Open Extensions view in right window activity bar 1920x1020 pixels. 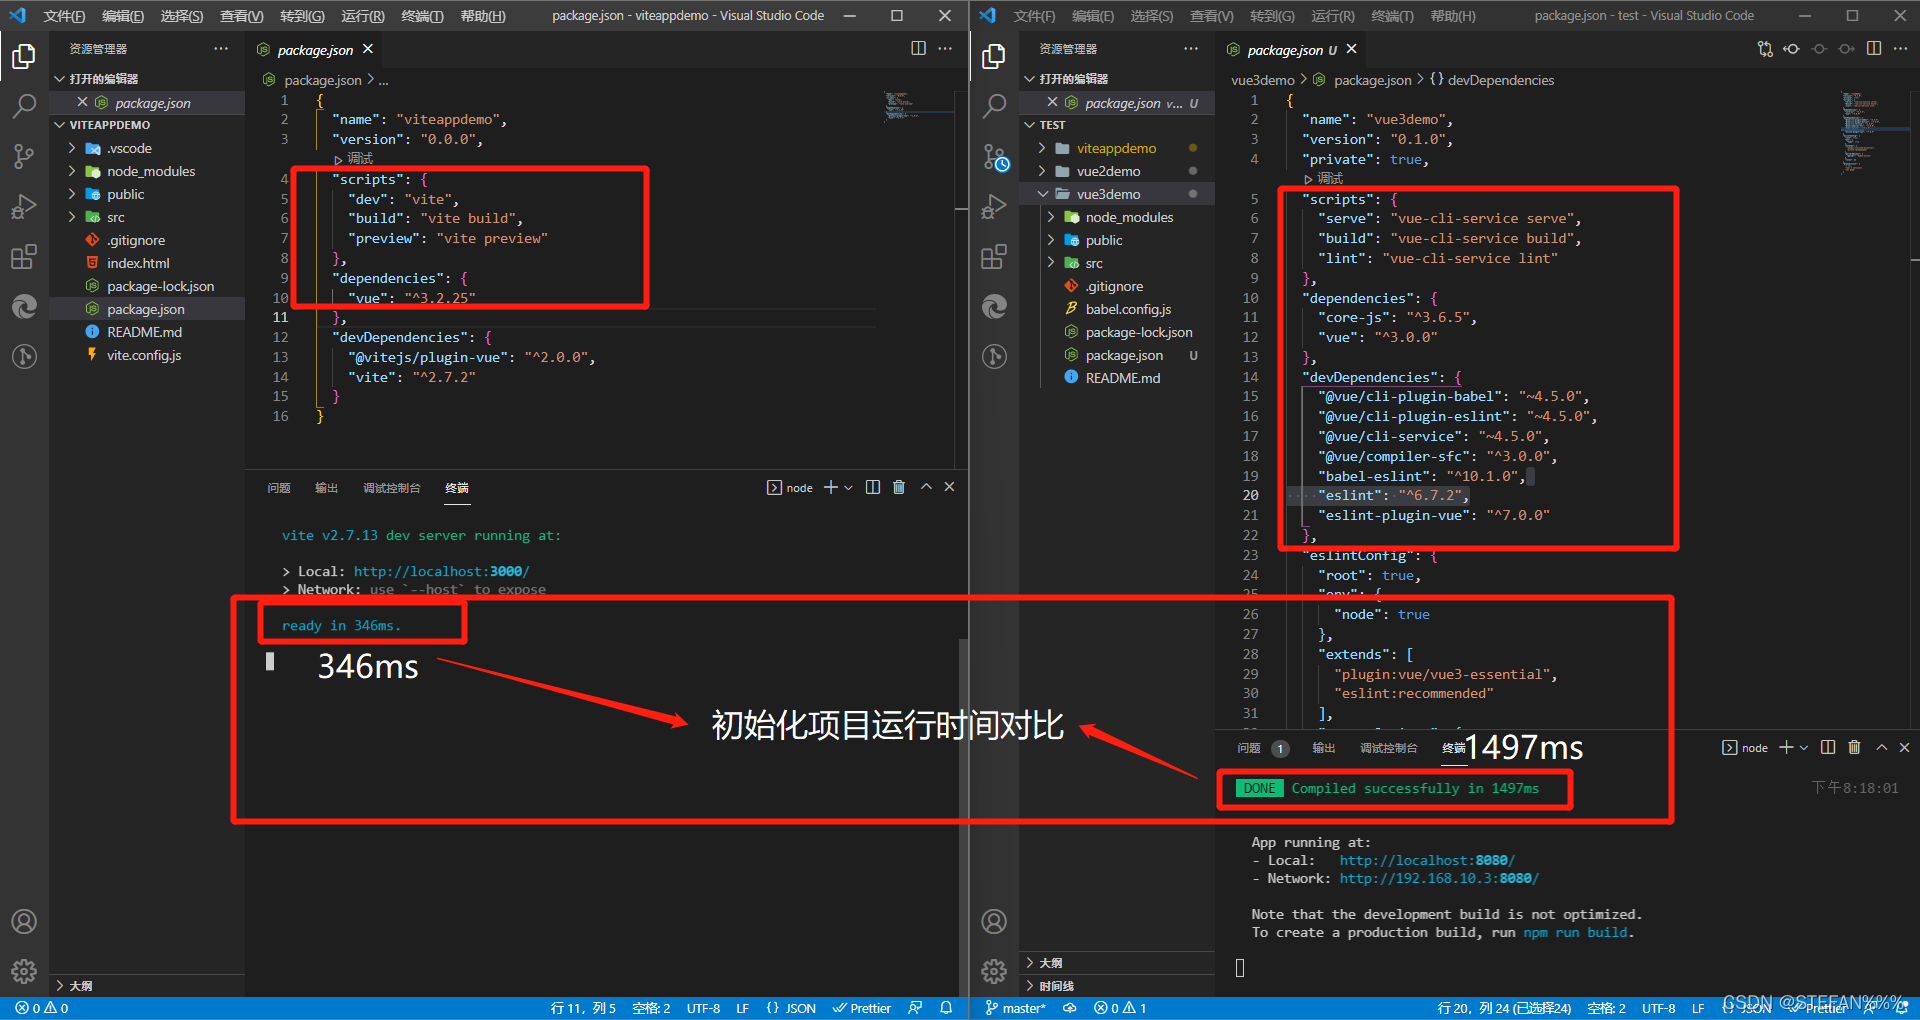pyautogui.click(x=994, y=256)
